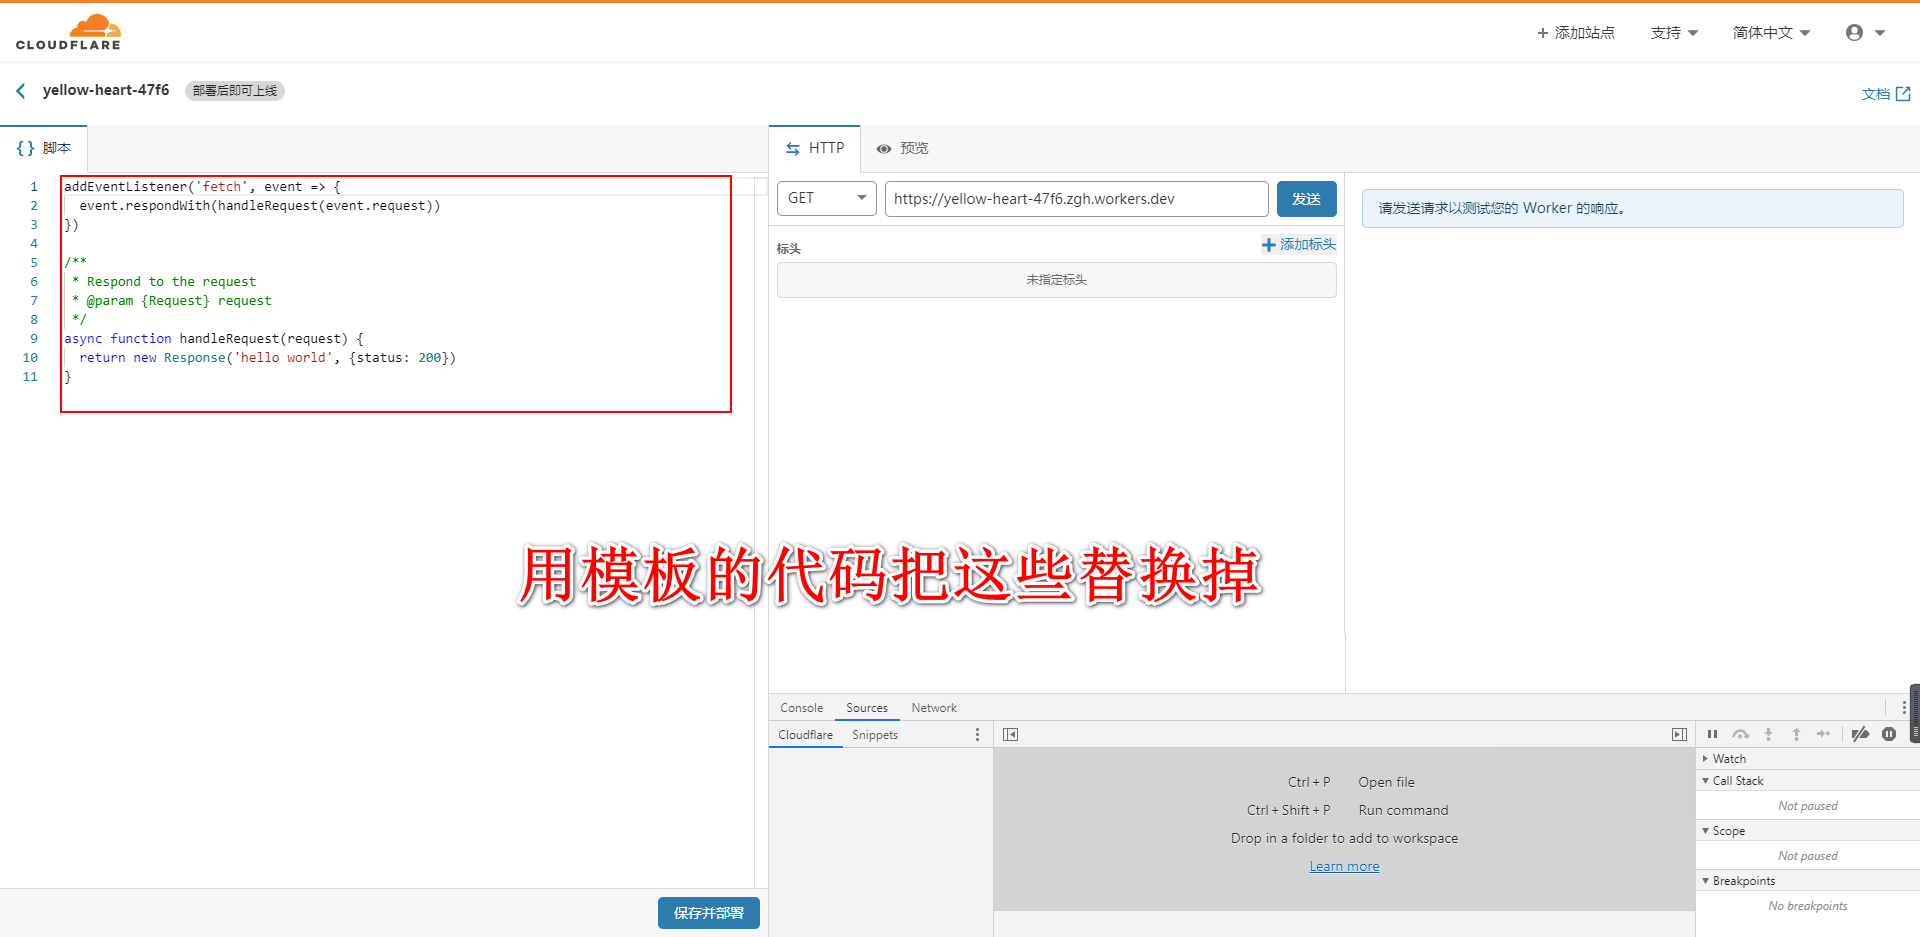Pause script execution in the debugger
The width and height of the screenshot is (1920, 937).
[1712, 734]
